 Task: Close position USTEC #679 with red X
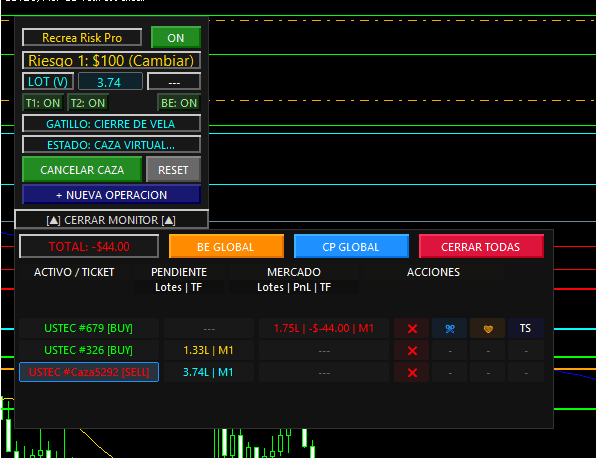pos(412,328)
